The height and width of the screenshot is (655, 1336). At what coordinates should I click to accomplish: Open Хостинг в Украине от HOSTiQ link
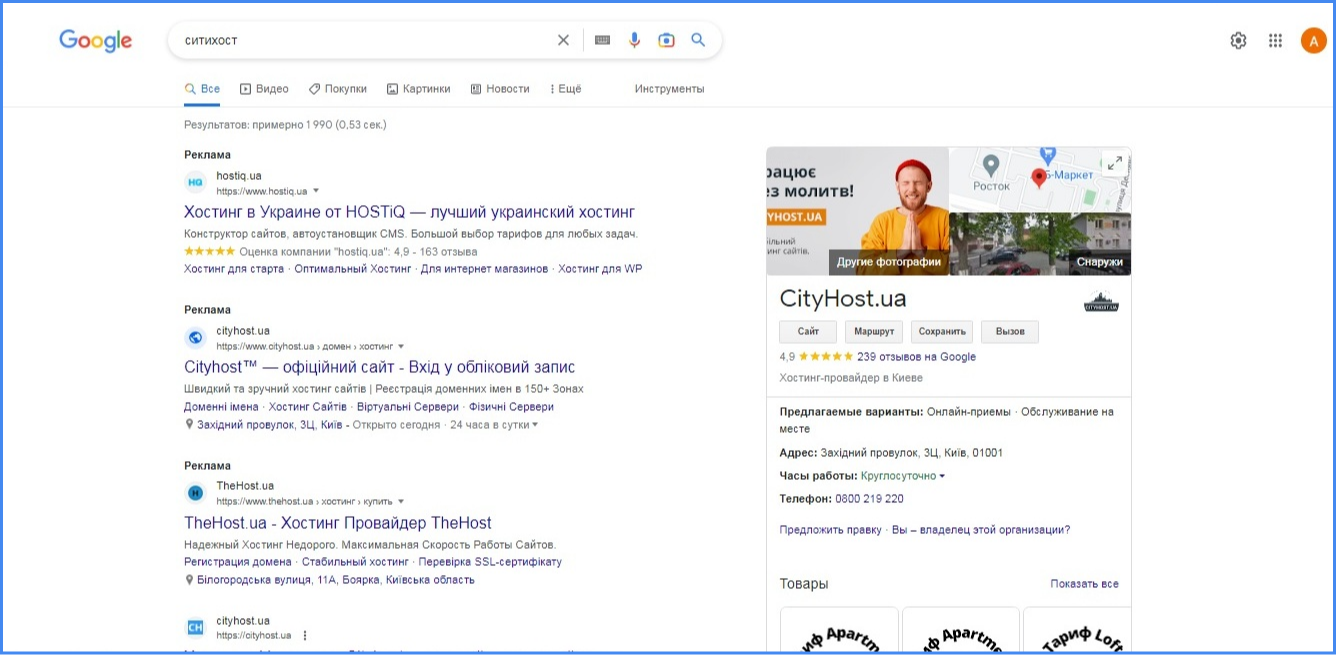coord(409,212)
